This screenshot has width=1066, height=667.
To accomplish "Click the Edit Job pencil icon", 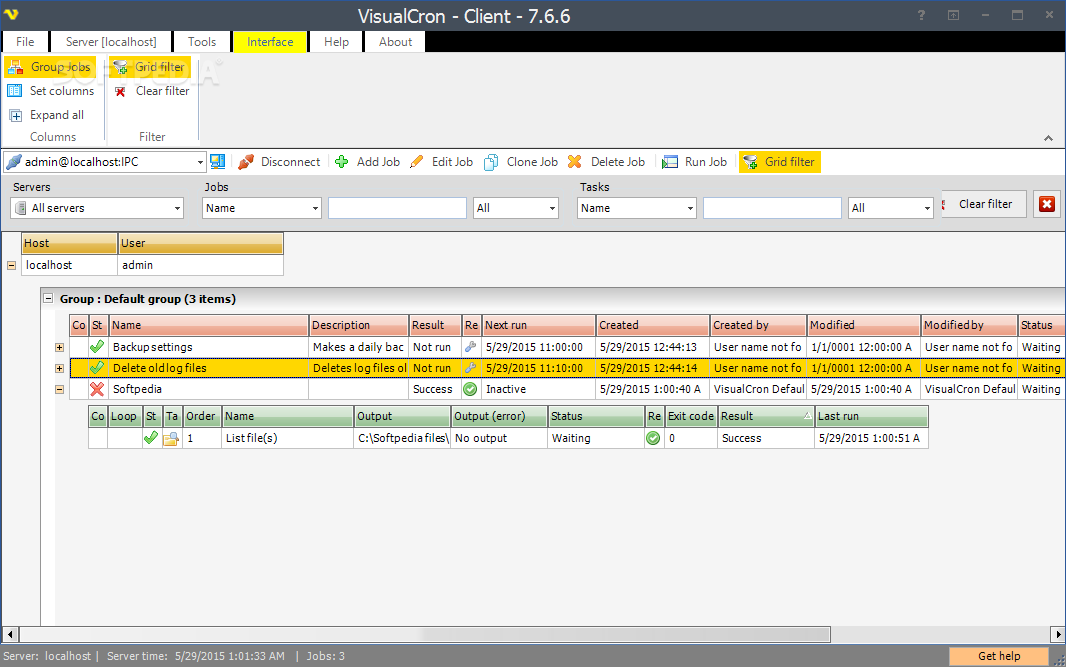I will coord(417,162).
